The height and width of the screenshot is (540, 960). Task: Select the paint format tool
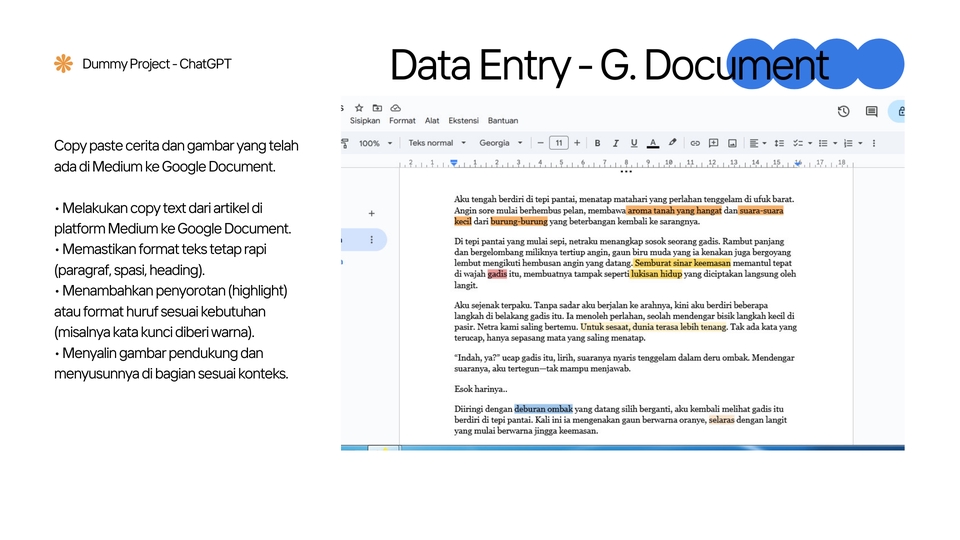pos(345,143)
